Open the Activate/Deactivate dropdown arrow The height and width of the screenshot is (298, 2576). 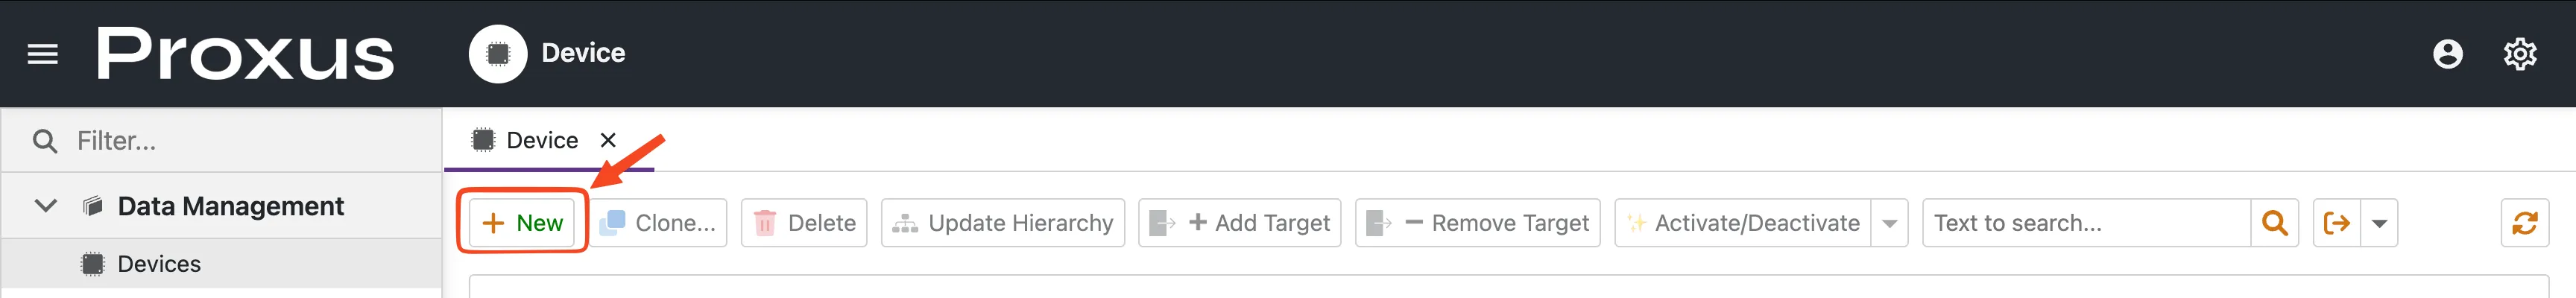pos(1889,223)
